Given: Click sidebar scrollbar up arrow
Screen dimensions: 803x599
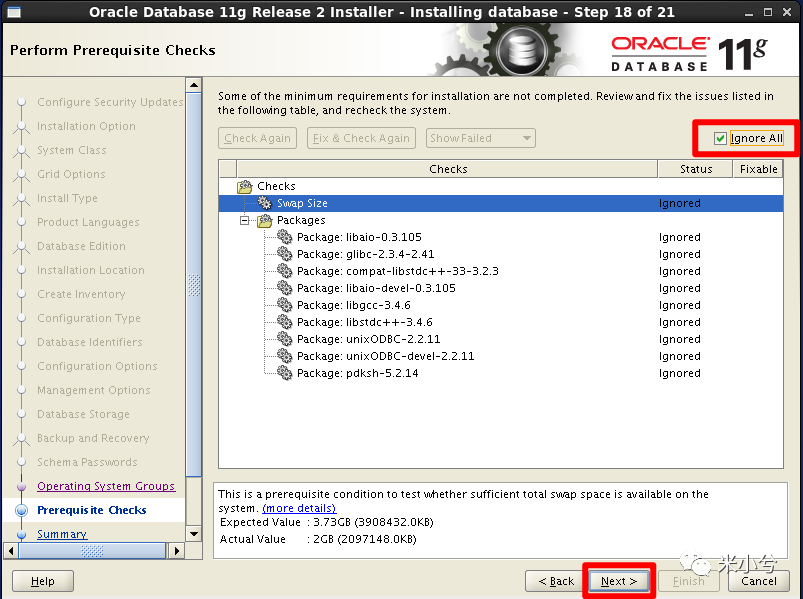Looking at the screenshot, I should tap(194, 85).
